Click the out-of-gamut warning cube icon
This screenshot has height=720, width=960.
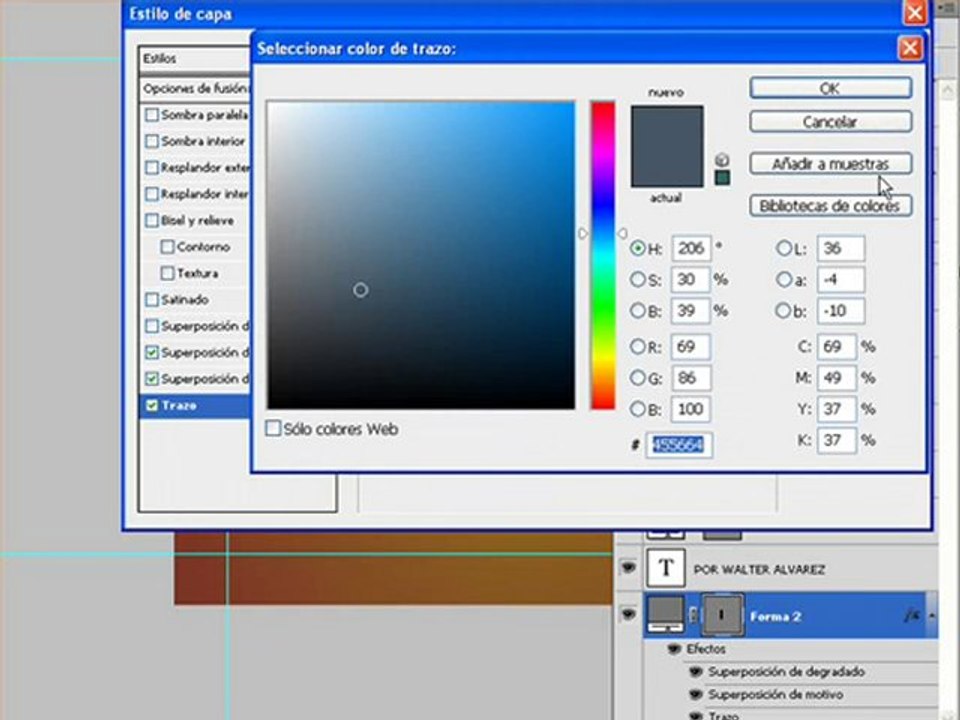pyautogui.click(x=722, y=160)
